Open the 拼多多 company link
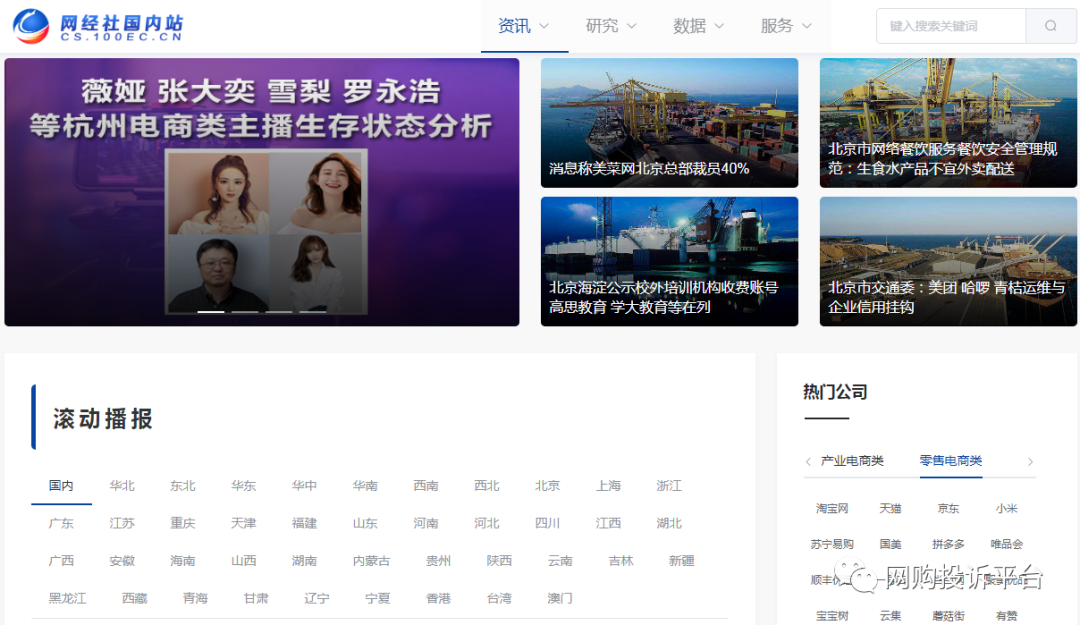The height and width of the screenshot is (625, 1080). tap(948, 544)
